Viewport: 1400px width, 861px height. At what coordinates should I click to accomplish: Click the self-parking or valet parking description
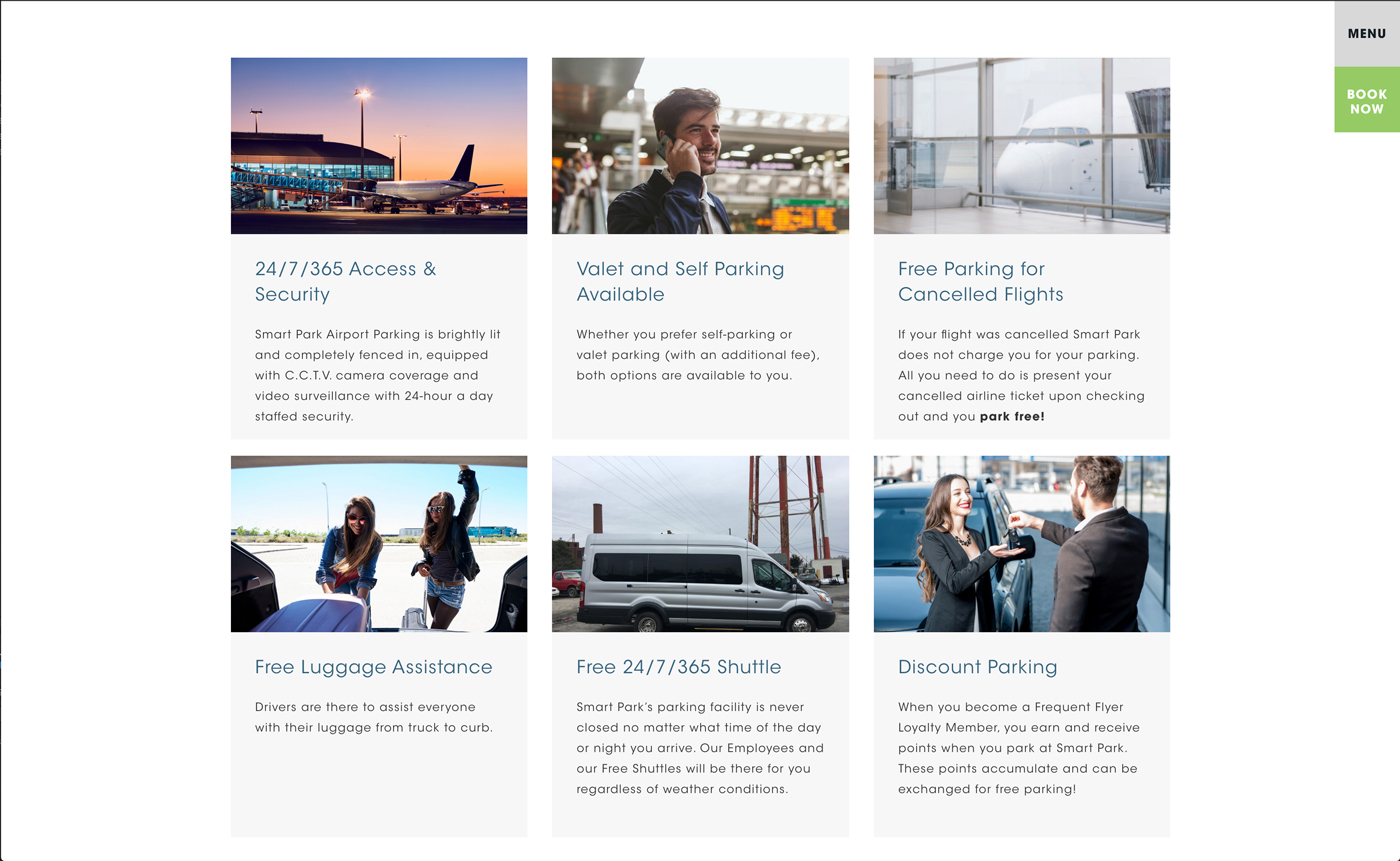(698, 355)
